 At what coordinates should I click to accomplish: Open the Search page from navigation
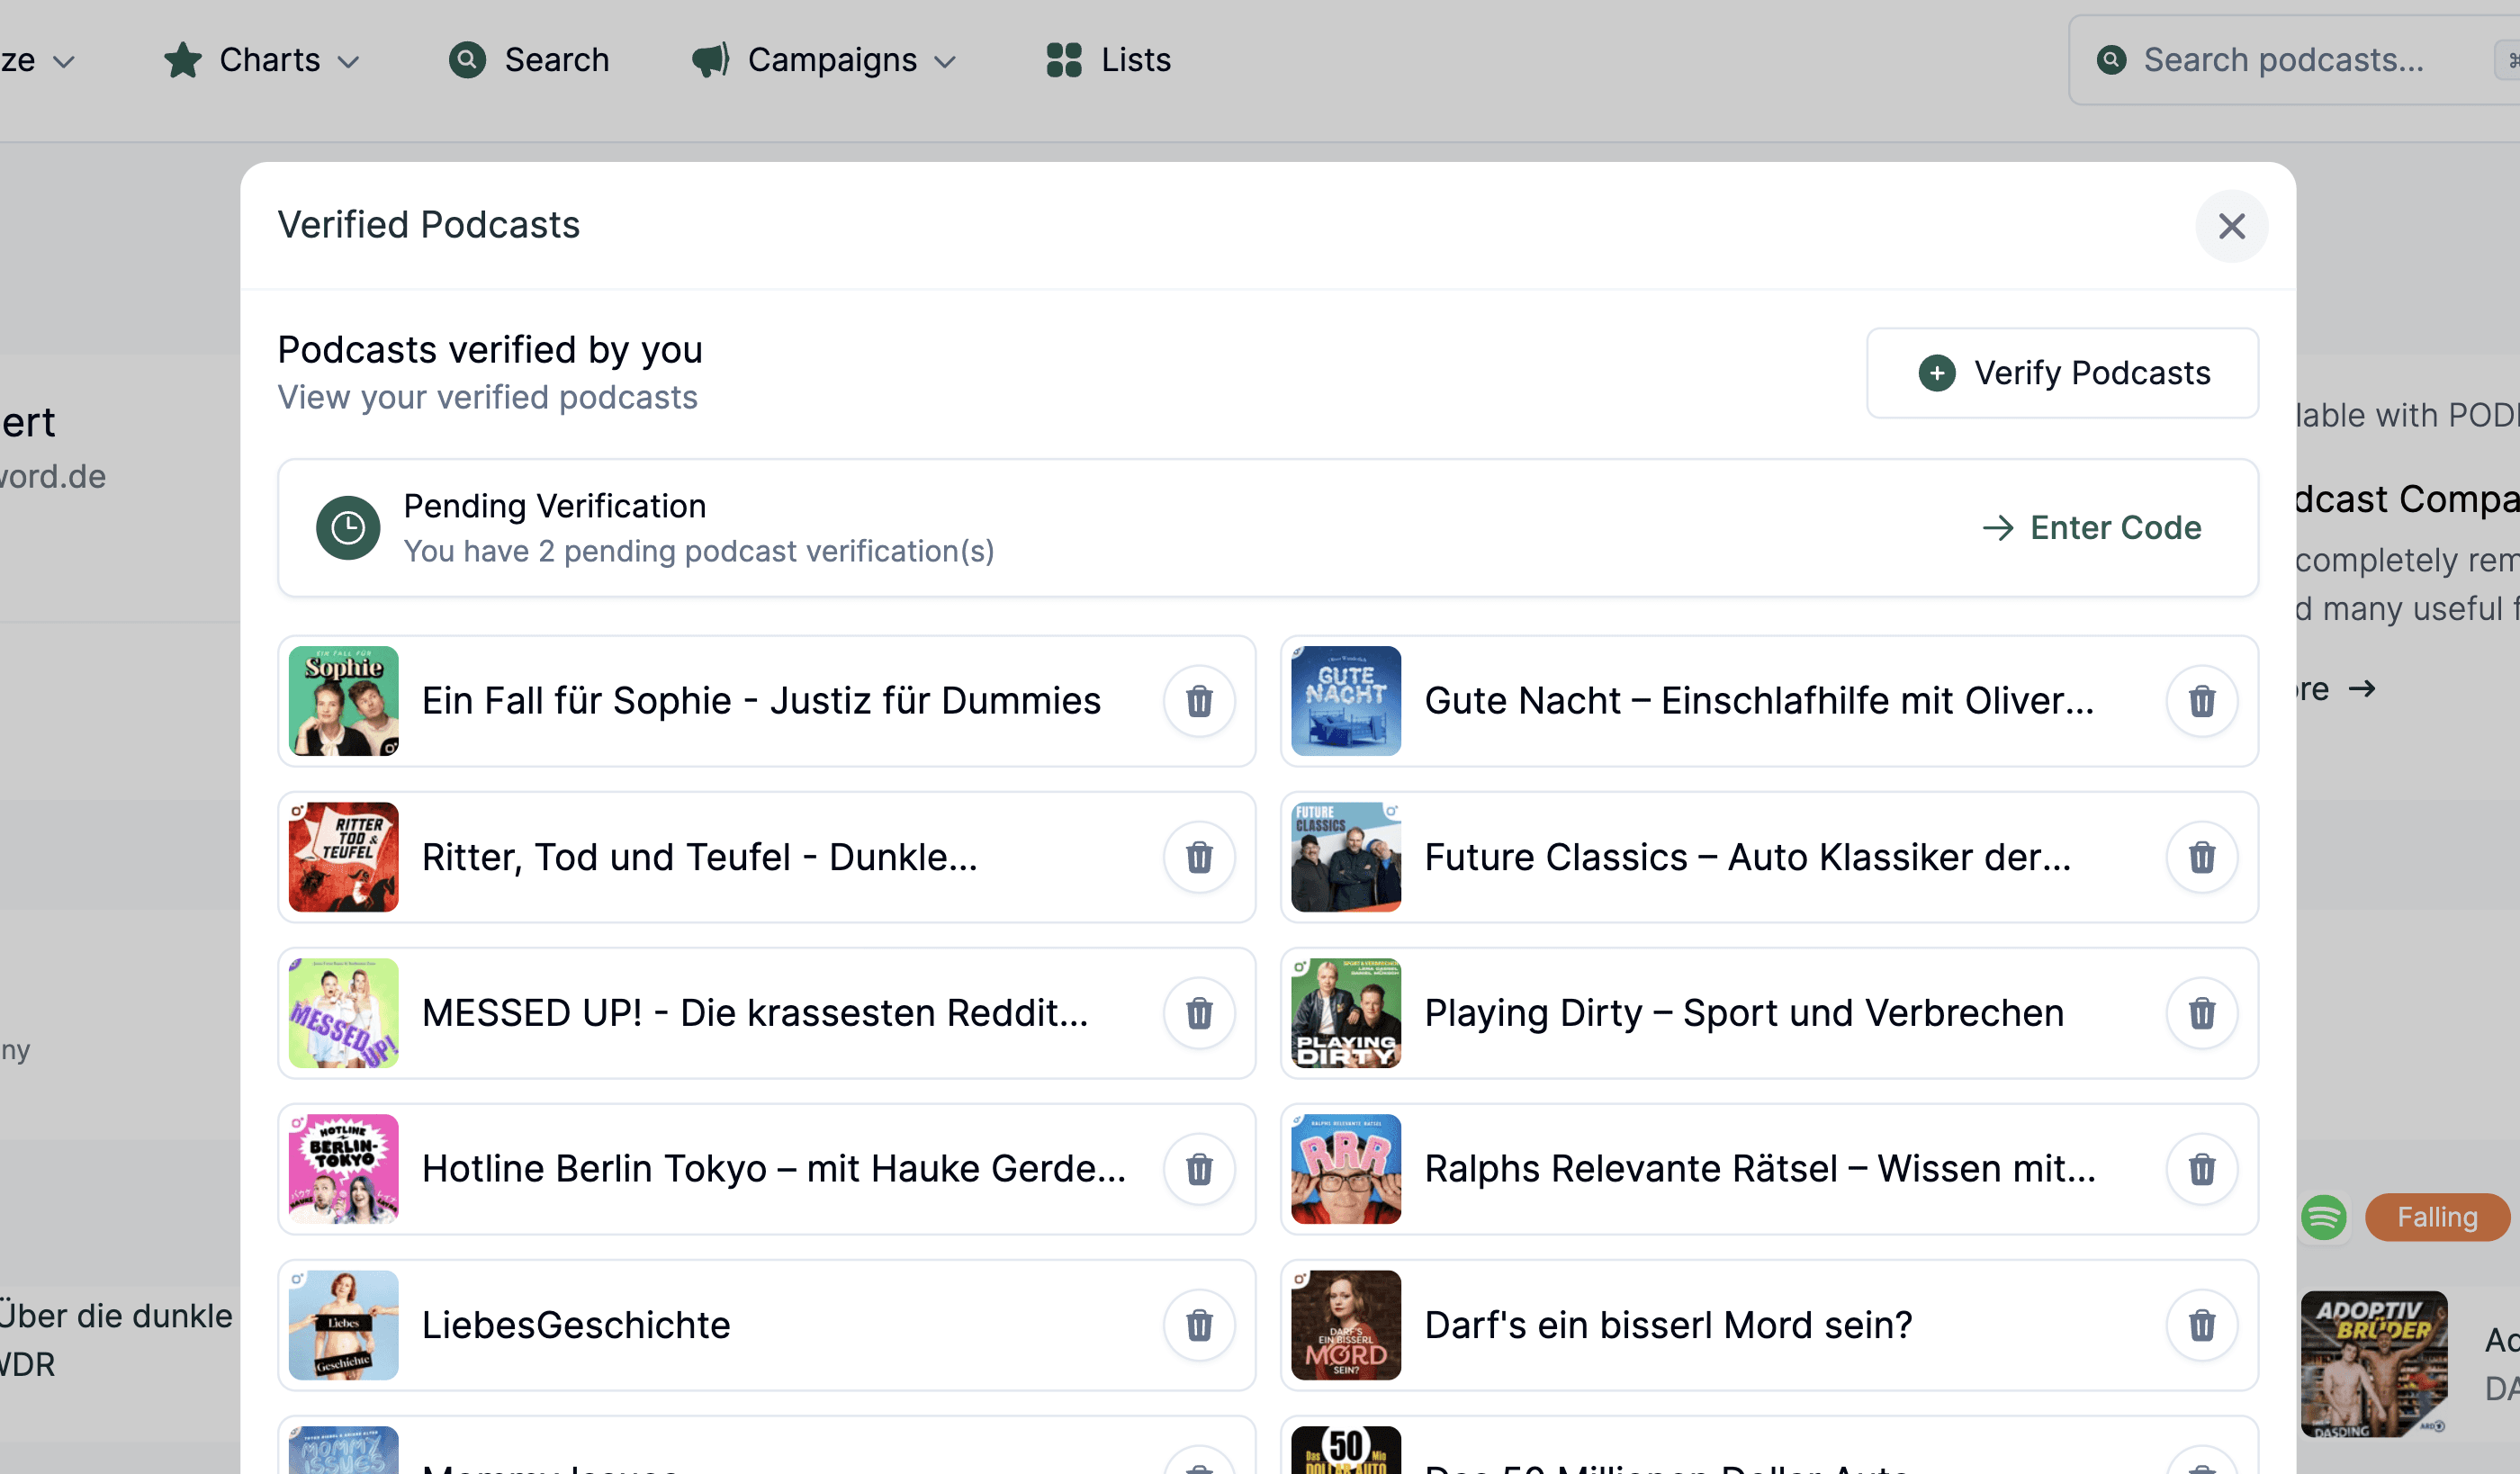click(x=529, y=60)
